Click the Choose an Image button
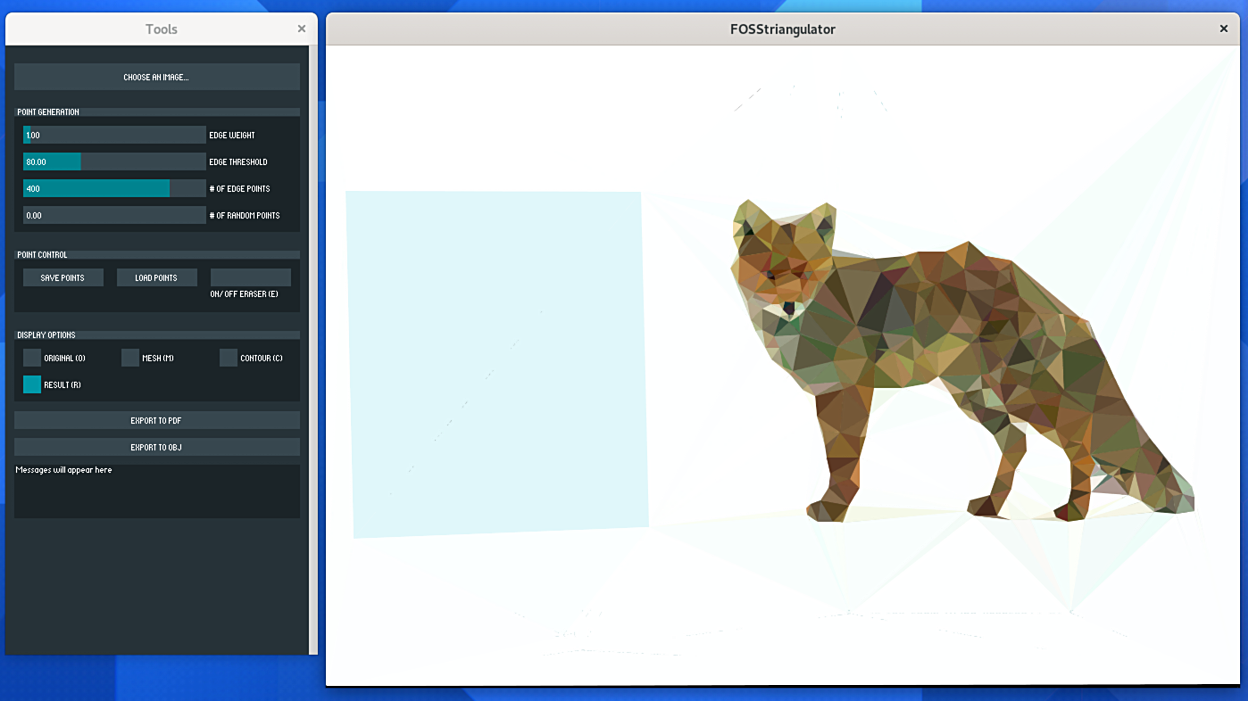This screenshot has height=702, width=1248. (156, 77)
